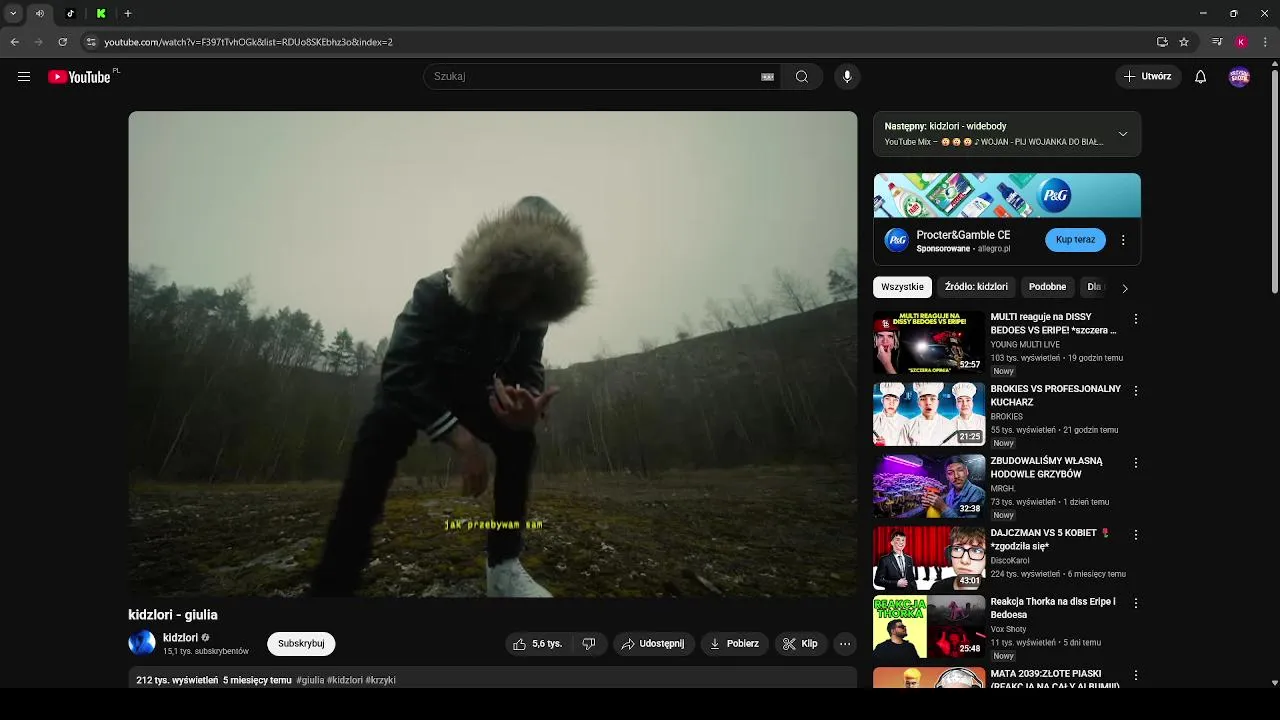Click the MRGH. channel name
The height and width of the screenshot is (720, 1280).
click(x=1003, y=488)
